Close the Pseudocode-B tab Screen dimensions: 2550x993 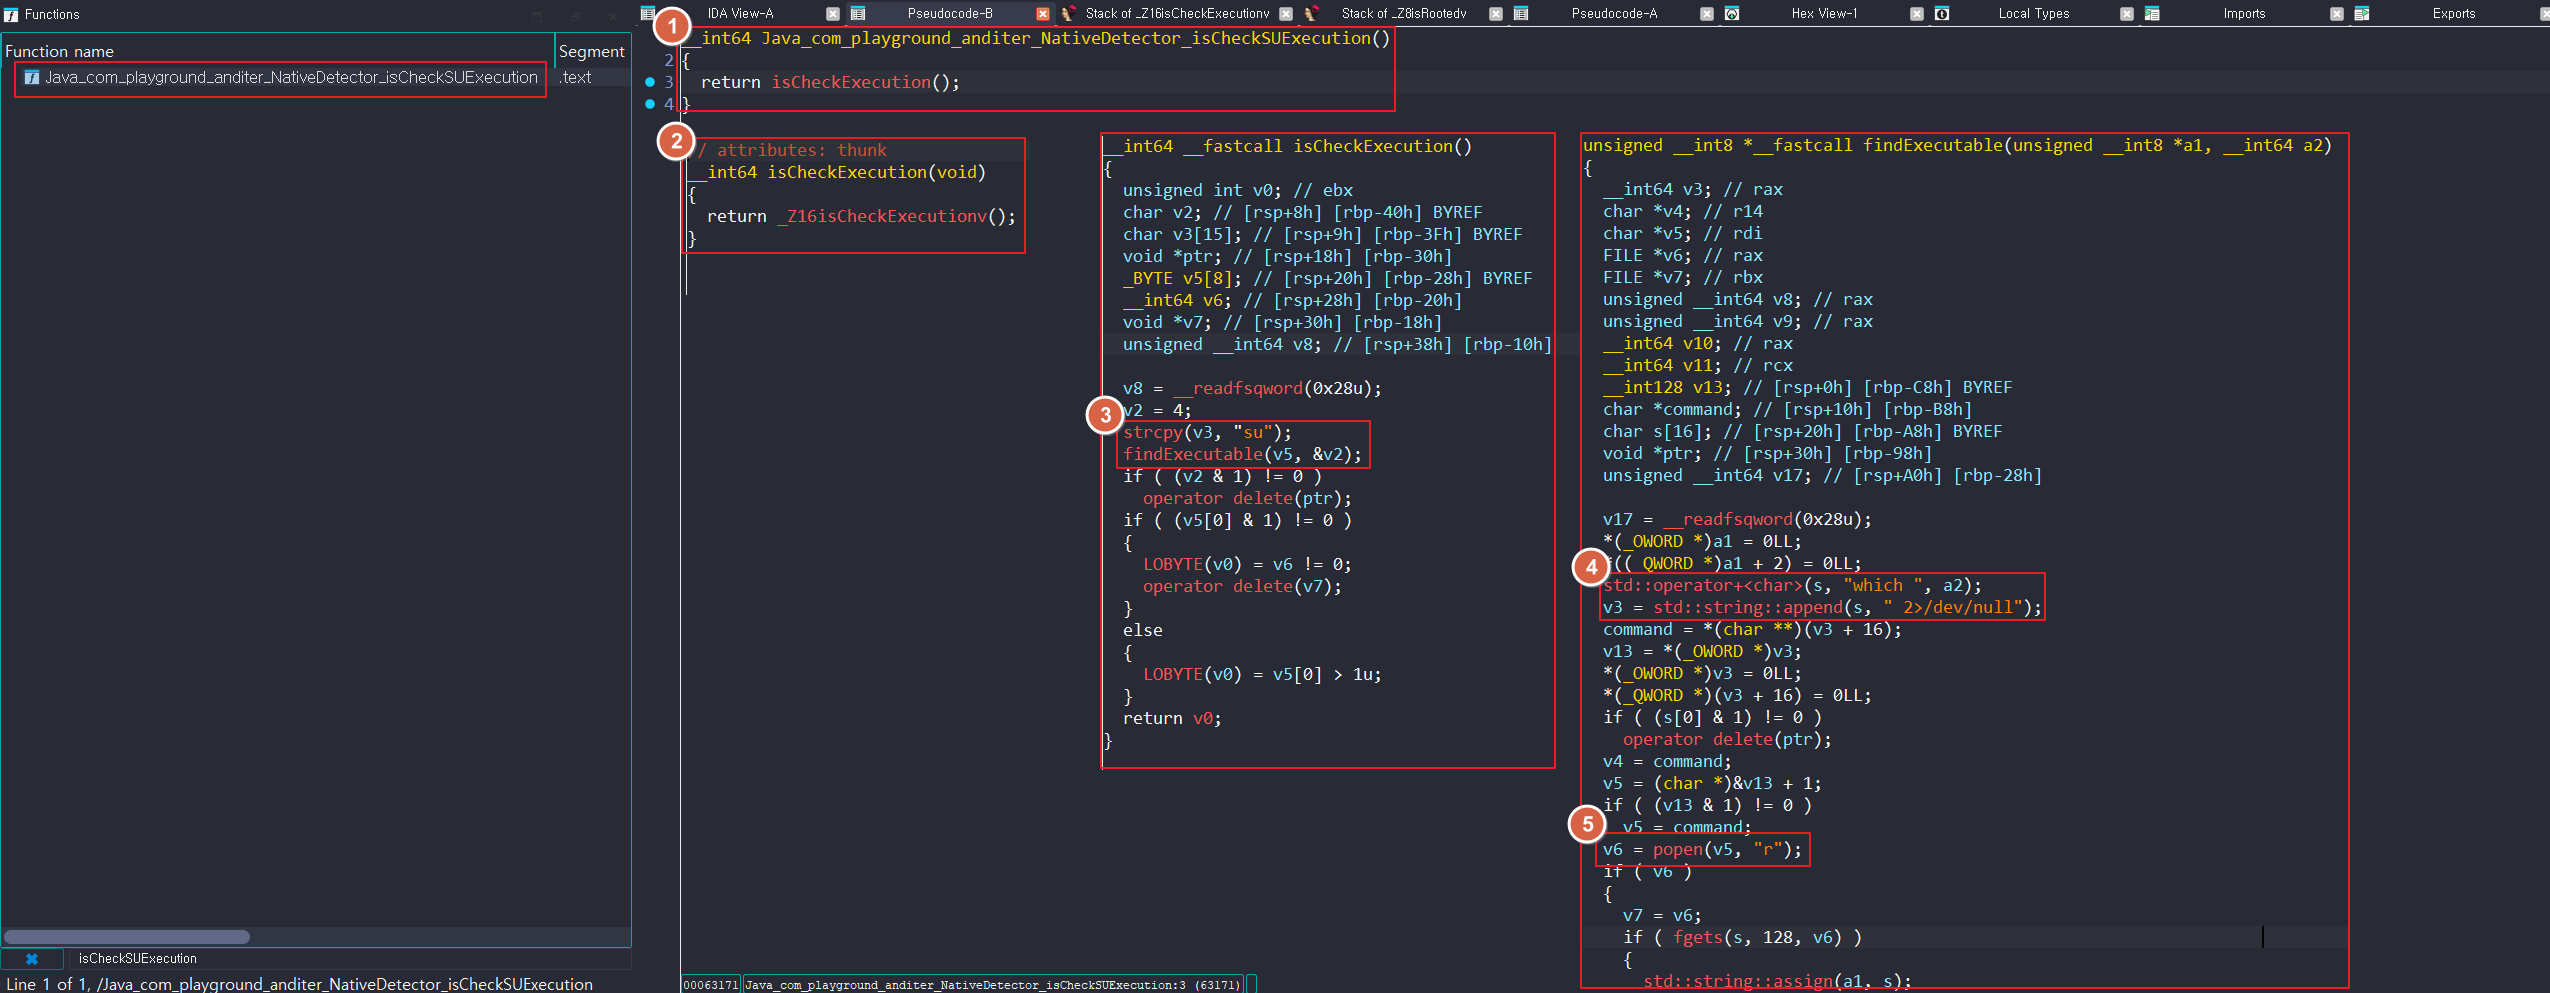(x=1043, y=14)
